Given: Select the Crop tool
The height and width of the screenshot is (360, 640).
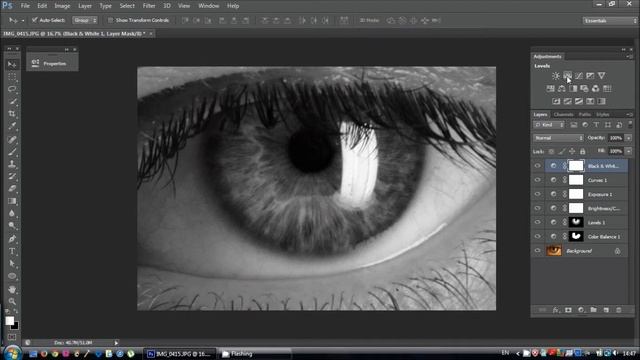Looking at the screenshot, I should click(x=12, y=114).
